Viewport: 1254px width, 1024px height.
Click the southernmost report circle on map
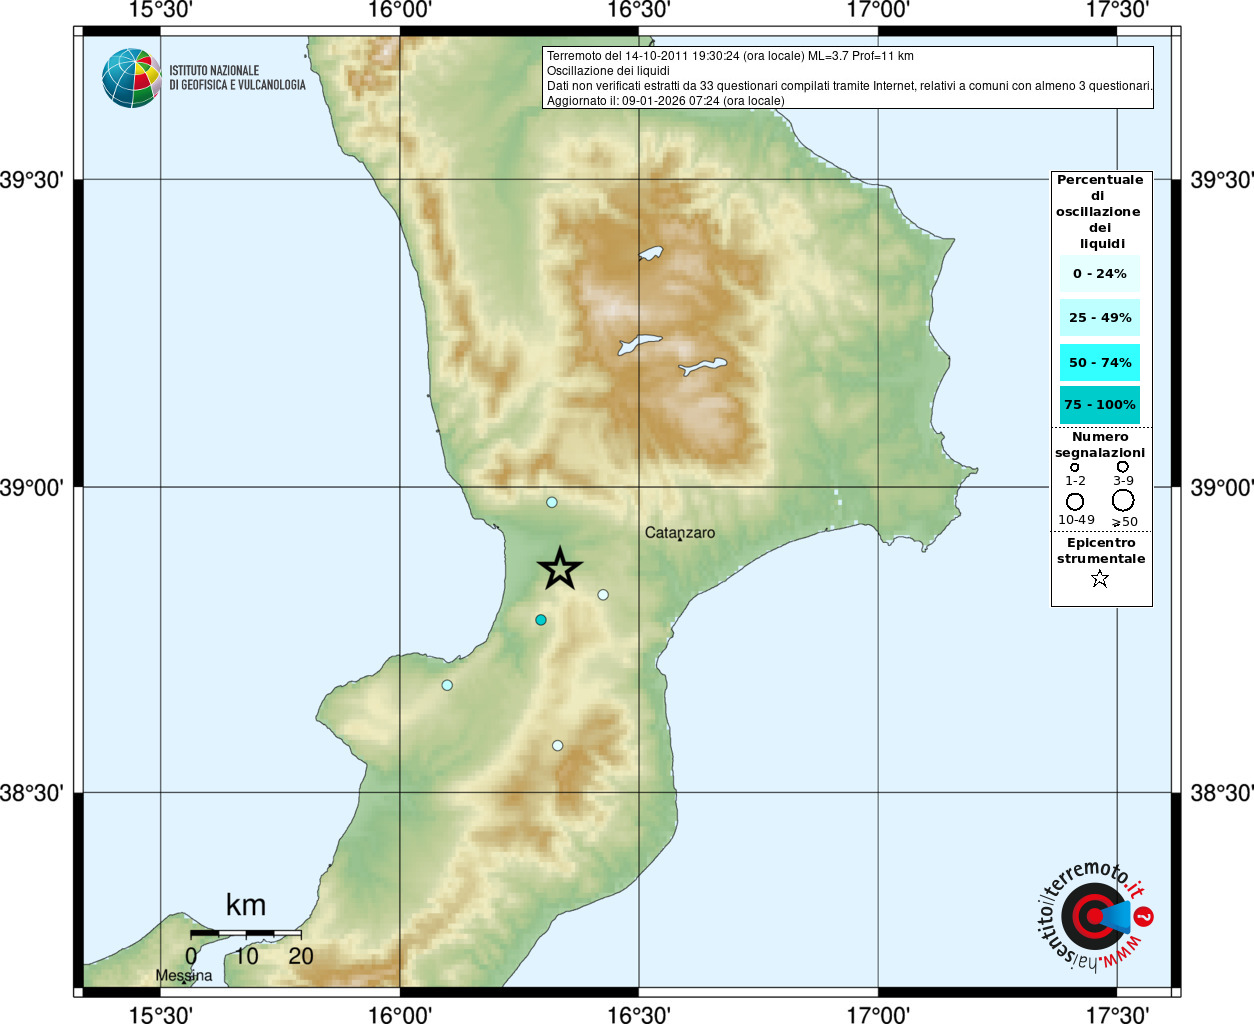(557, 745)
